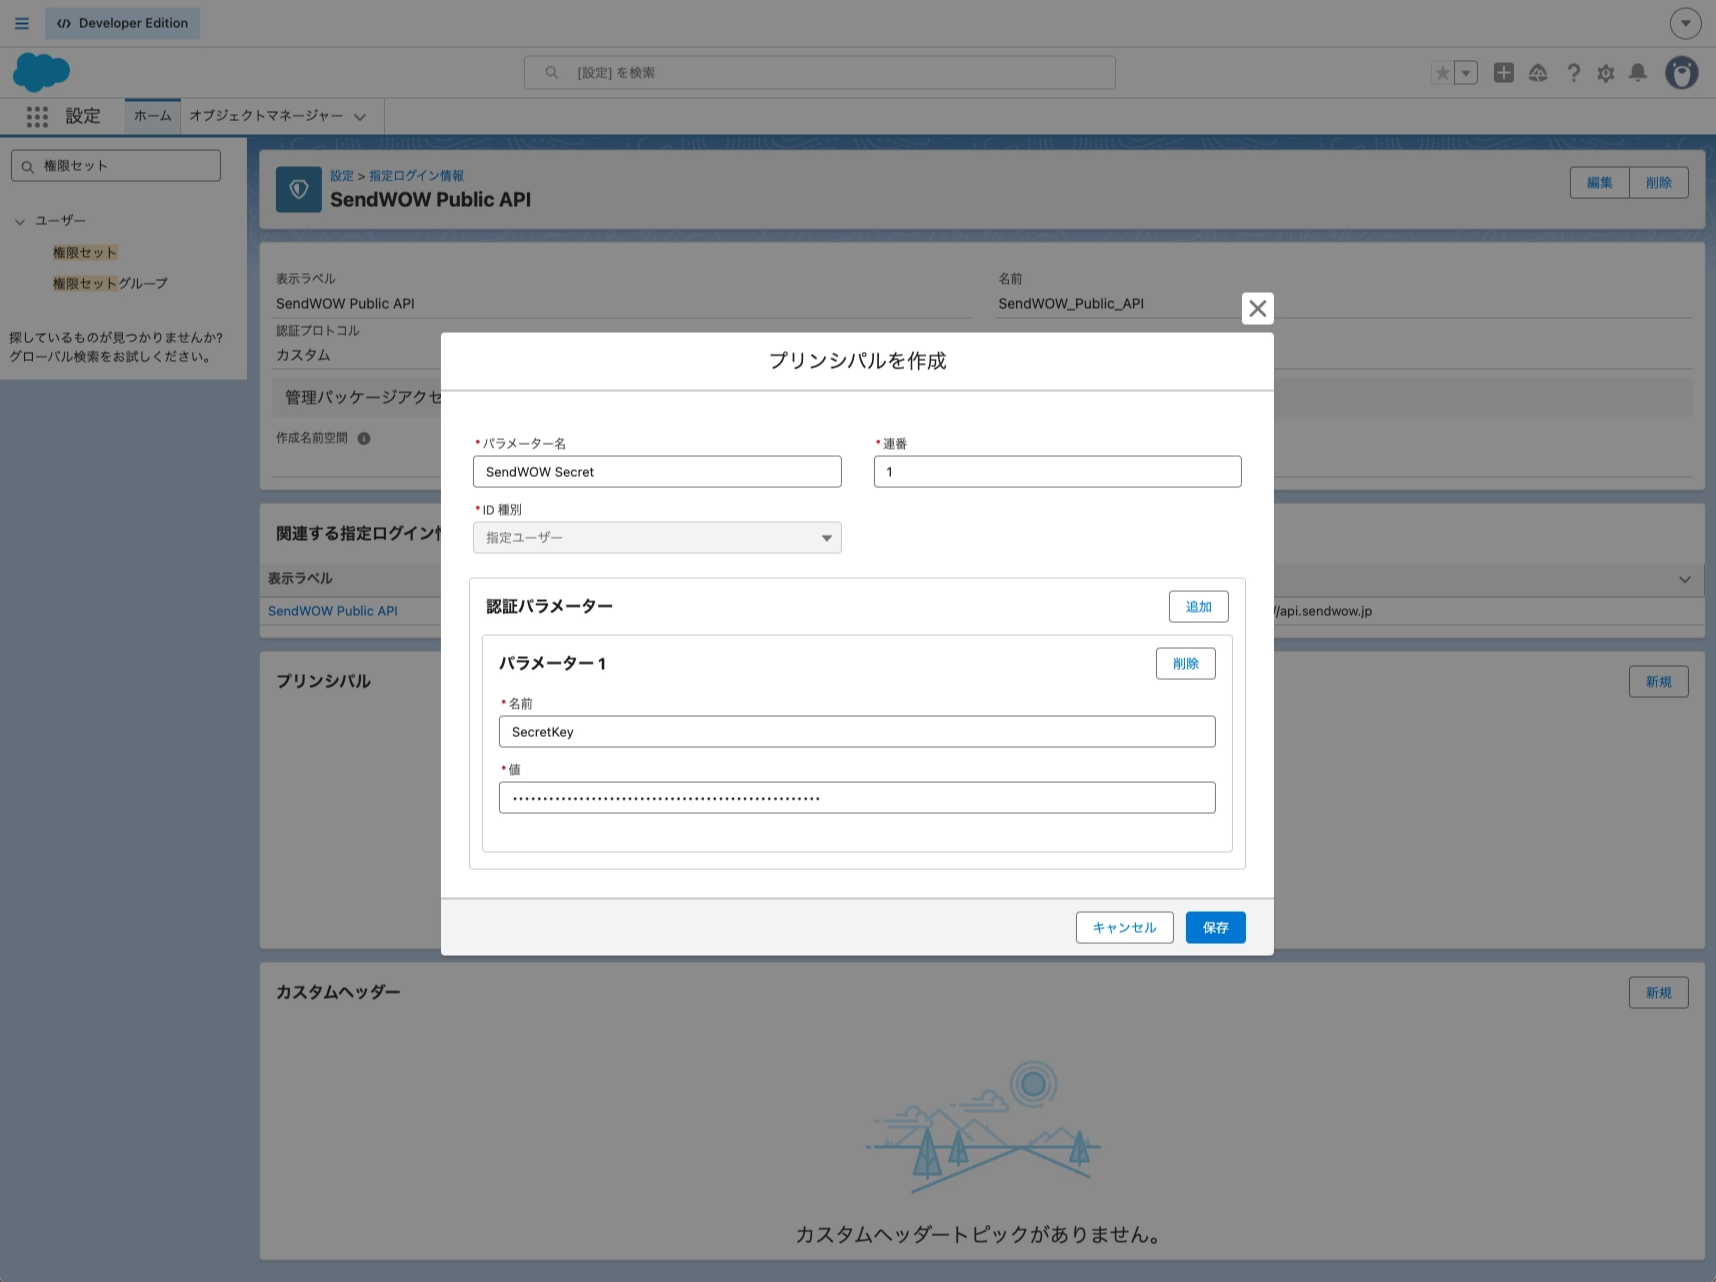Screen dimensions: 1716x1282
Task: Open the SendWOW Public API related link
Action: (333, 611)
